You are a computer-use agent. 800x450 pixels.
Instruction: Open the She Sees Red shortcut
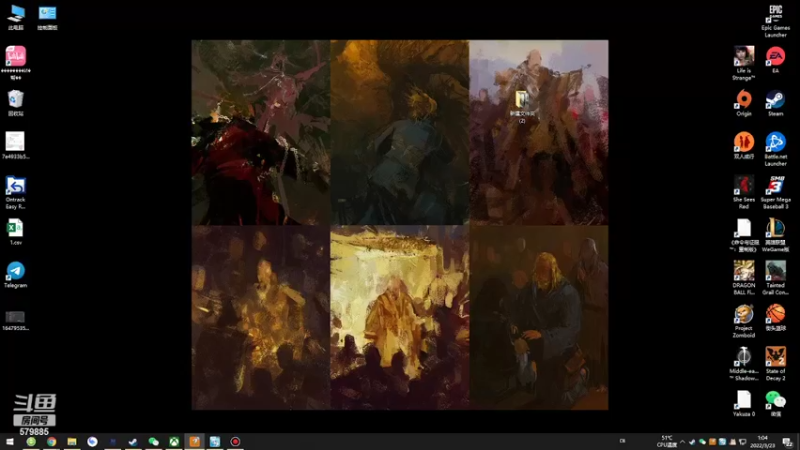coord(743,192)
